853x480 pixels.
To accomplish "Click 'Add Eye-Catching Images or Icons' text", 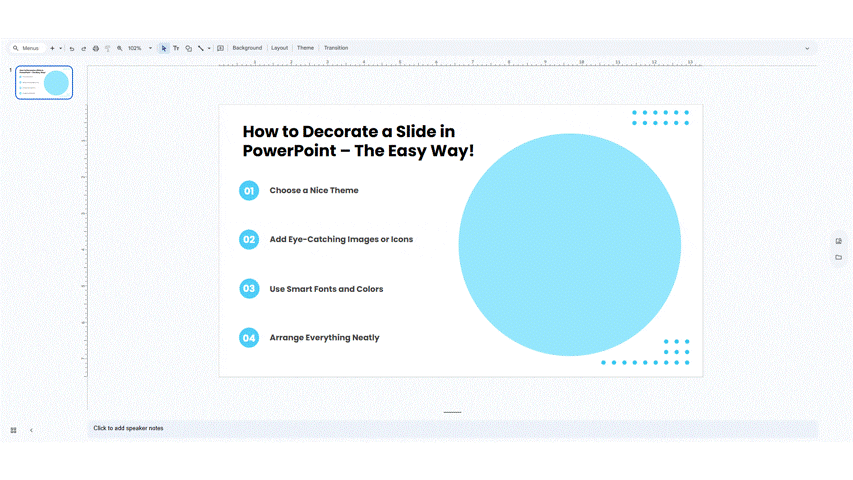I will click(341, 239).
